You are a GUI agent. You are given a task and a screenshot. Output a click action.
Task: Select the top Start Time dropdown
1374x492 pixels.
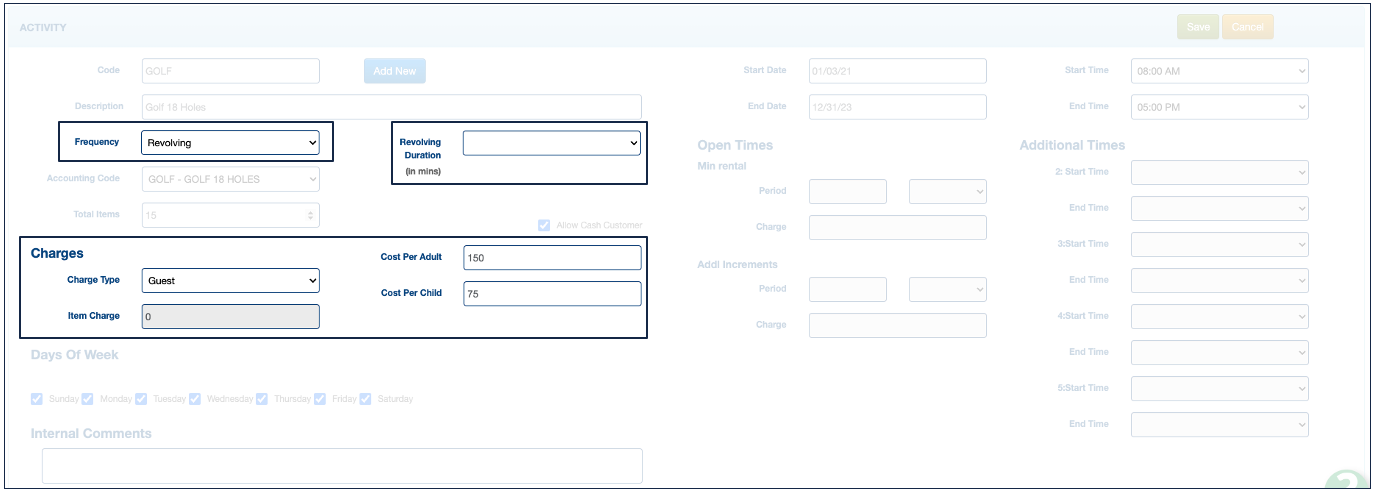[1219, 71]
